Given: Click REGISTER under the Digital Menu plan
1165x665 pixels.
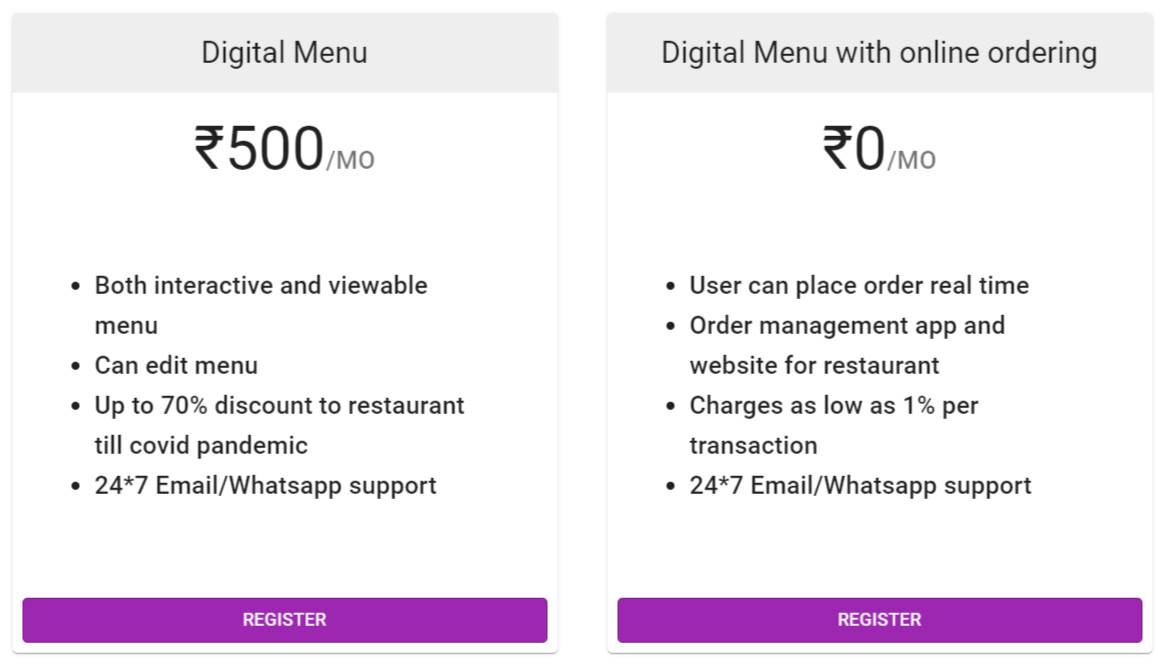Looking at the screenshot, I should click(x=284, y=620).
